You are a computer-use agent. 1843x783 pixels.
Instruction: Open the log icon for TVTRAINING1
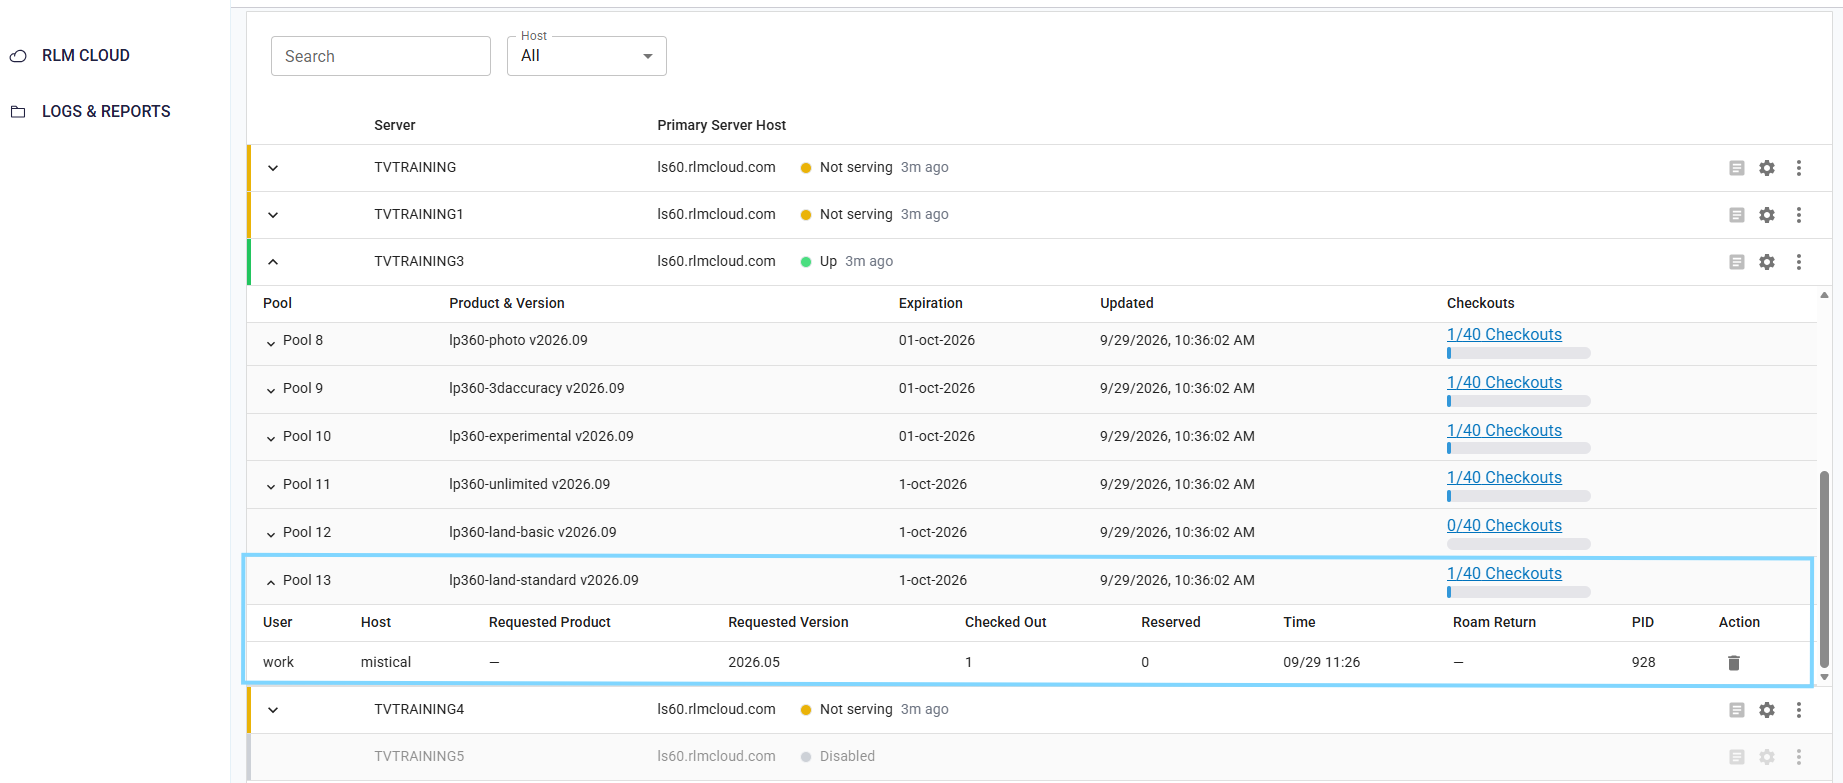(1737, 215)
